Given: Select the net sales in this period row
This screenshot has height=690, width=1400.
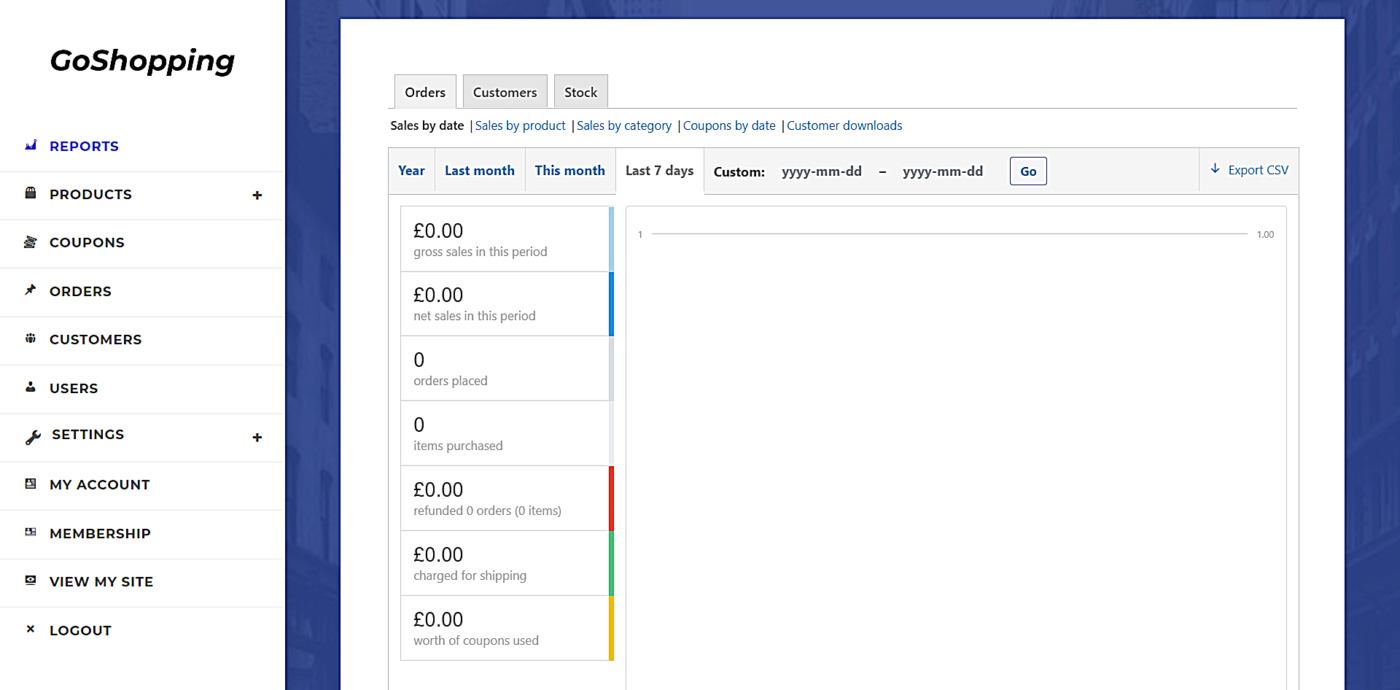Looking at the screenshot, I should (x=507, y=304).
